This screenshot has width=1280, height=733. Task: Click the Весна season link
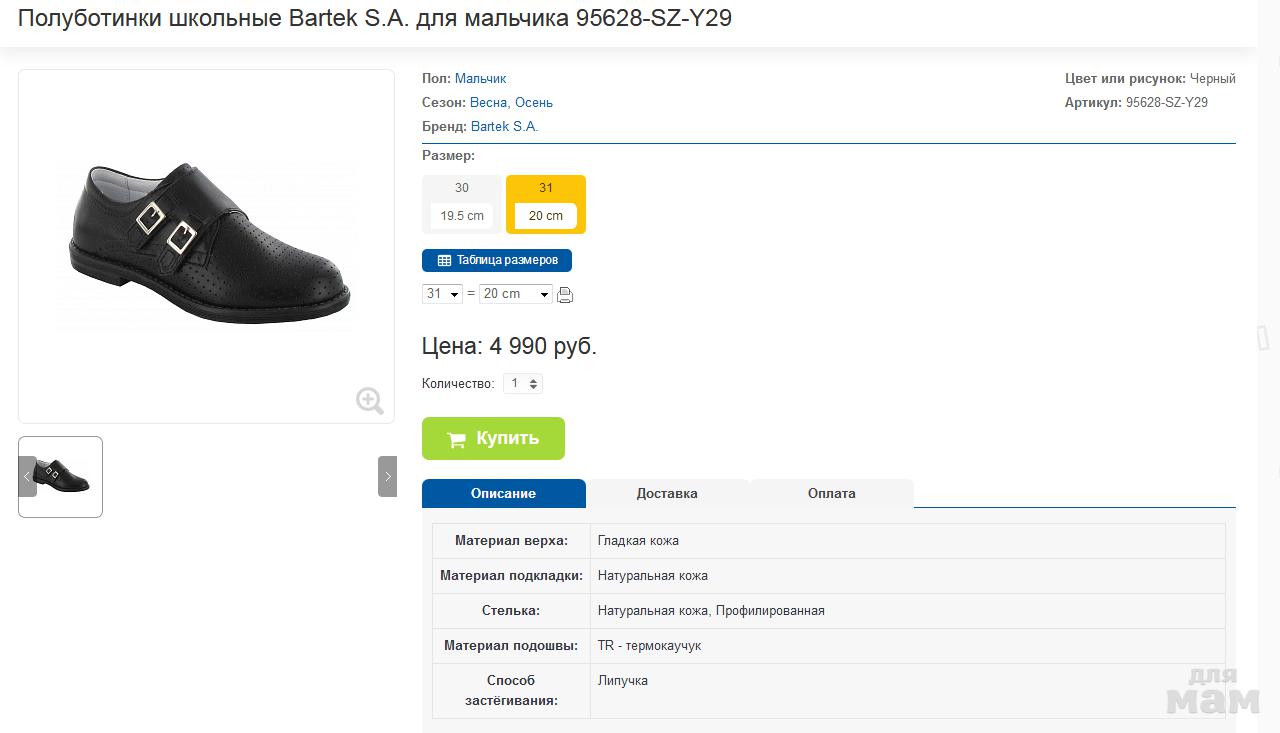pos(488,102)
